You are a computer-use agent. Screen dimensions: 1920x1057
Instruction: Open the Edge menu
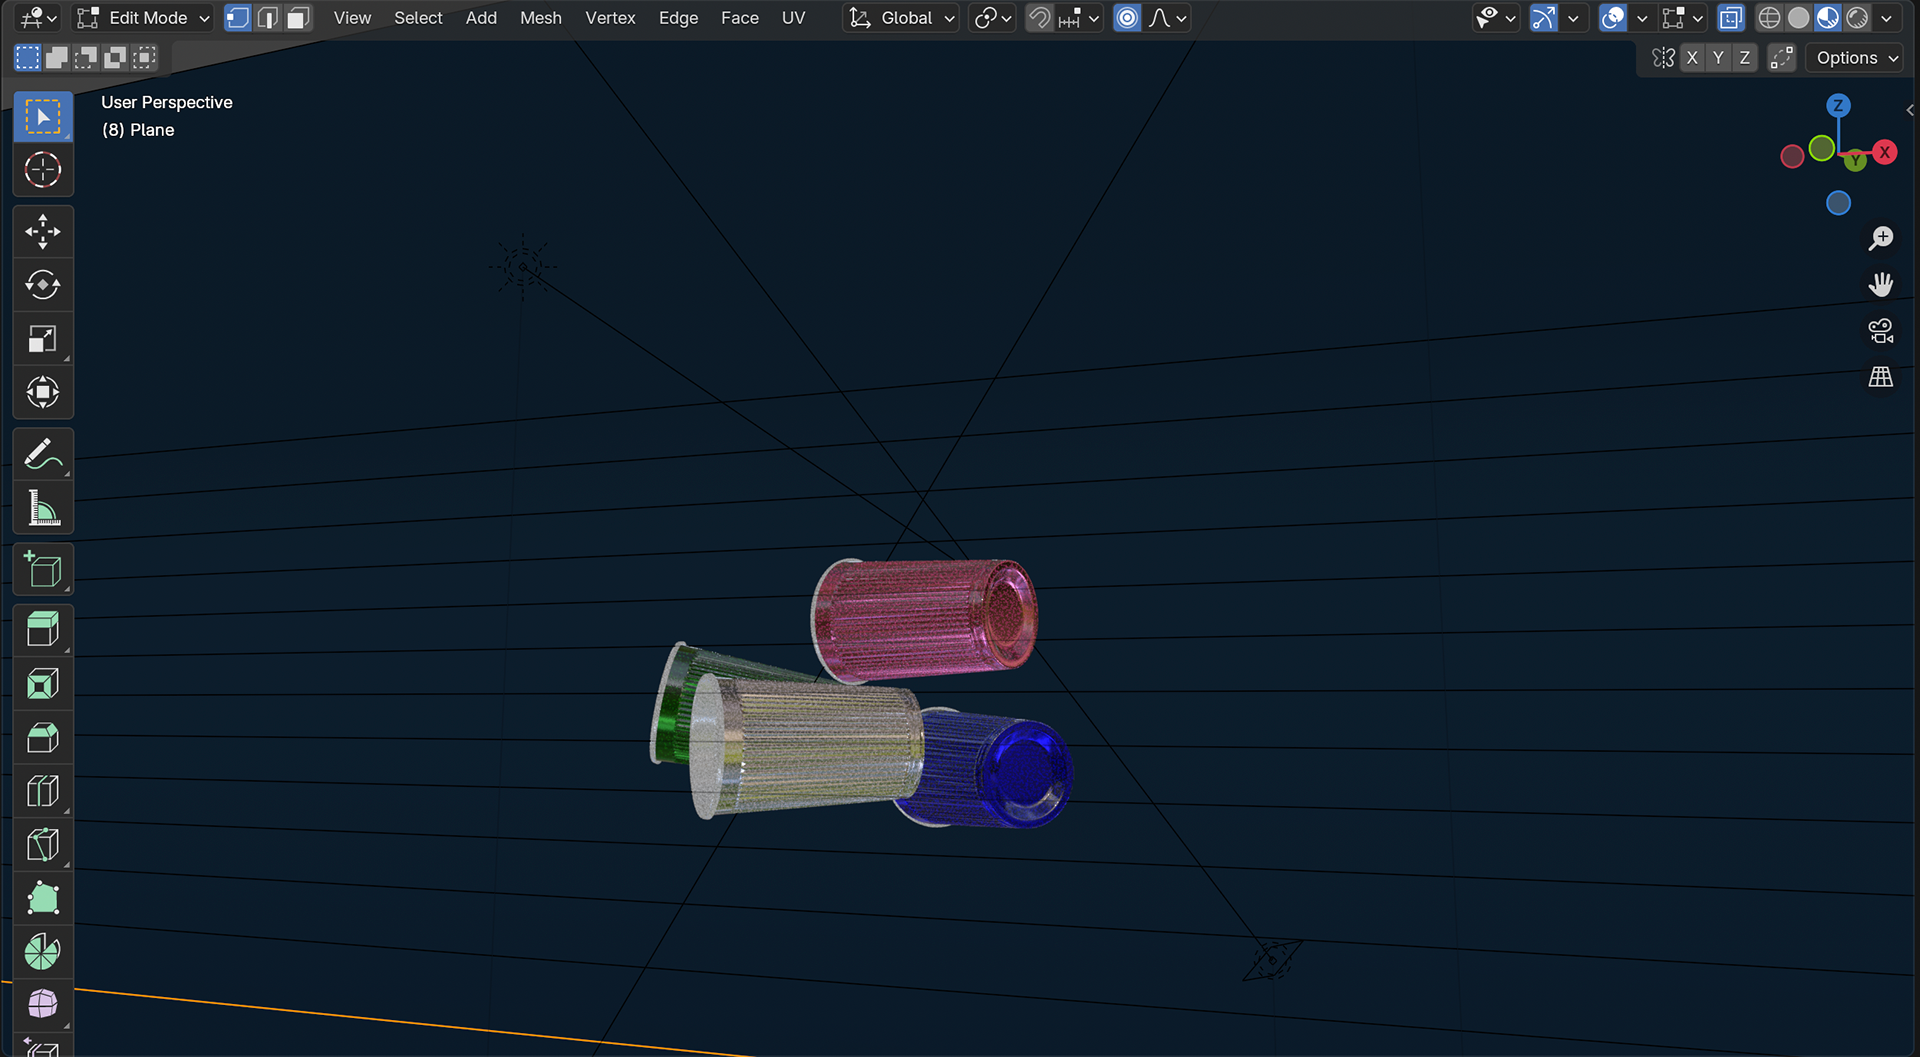pyautogui.click(x=678, y=18)
